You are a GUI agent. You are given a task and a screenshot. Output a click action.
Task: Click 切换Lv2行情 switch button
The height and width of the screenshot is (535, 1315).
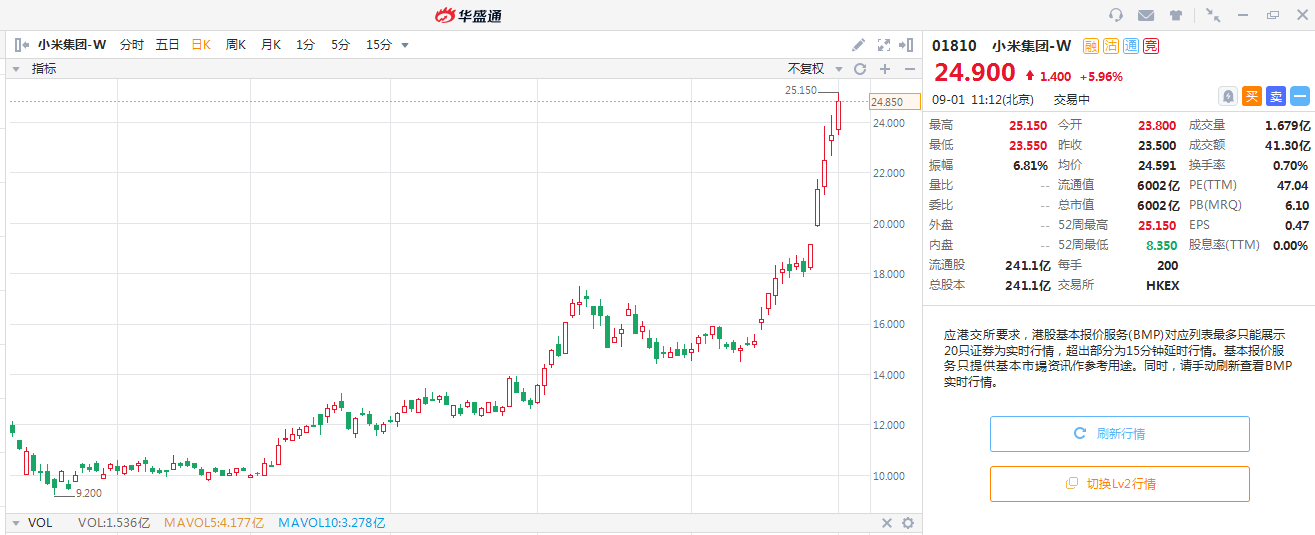tap(1120, 484)
